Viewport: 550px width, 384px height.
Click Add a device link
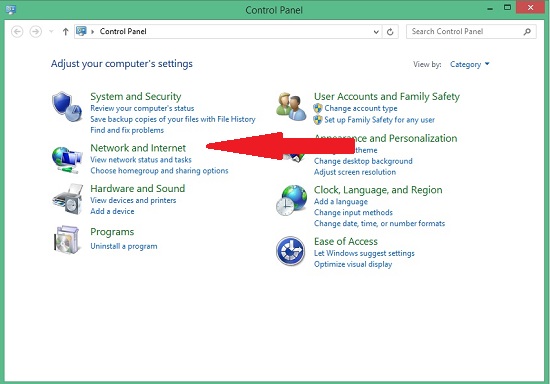112,211
